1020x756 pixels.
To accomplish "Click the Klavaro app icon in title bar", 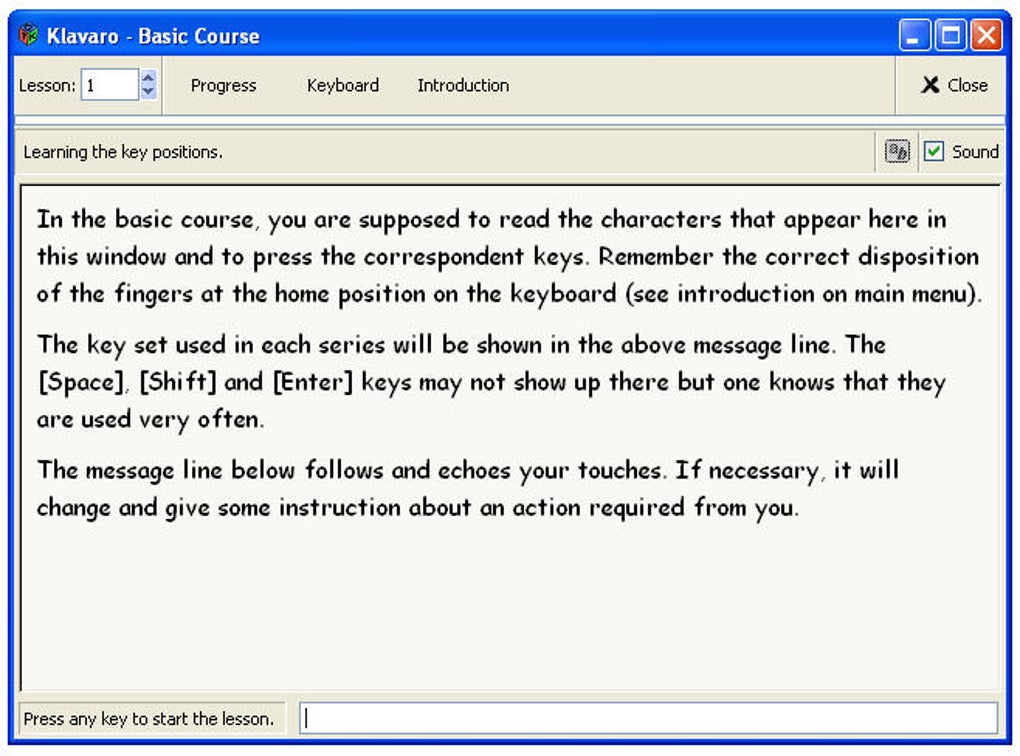I will [x=29, y=34].
